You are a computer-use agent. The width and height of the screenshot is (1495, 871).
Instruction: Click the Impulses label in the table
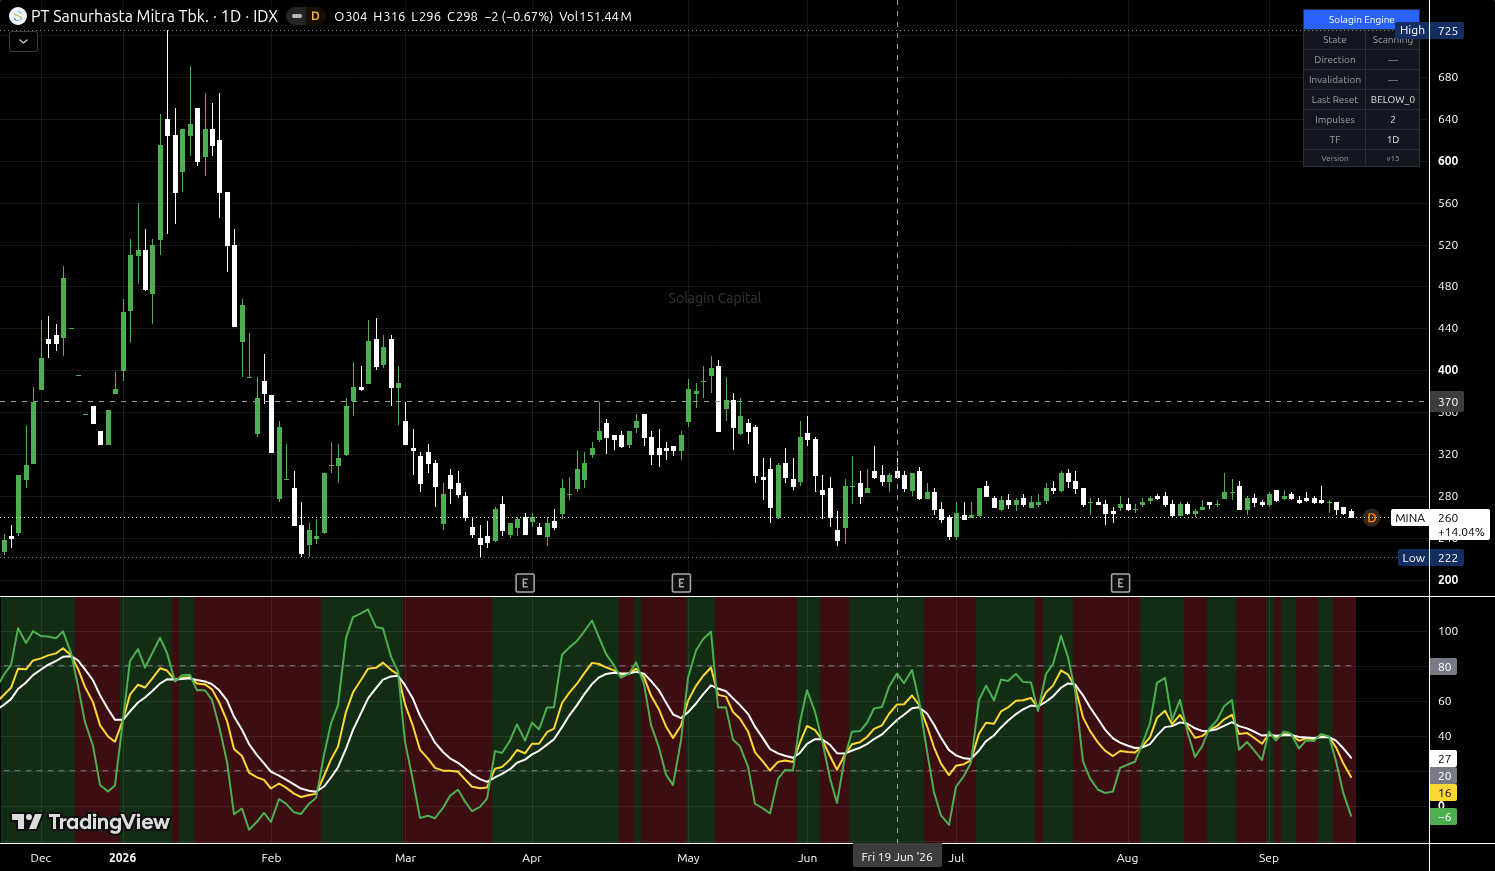[x=1334, y=120]
